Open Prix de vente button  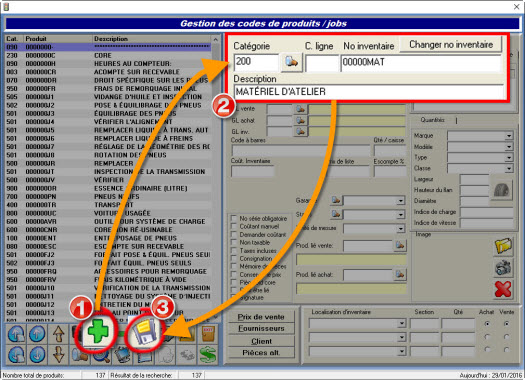pos(261,317)
